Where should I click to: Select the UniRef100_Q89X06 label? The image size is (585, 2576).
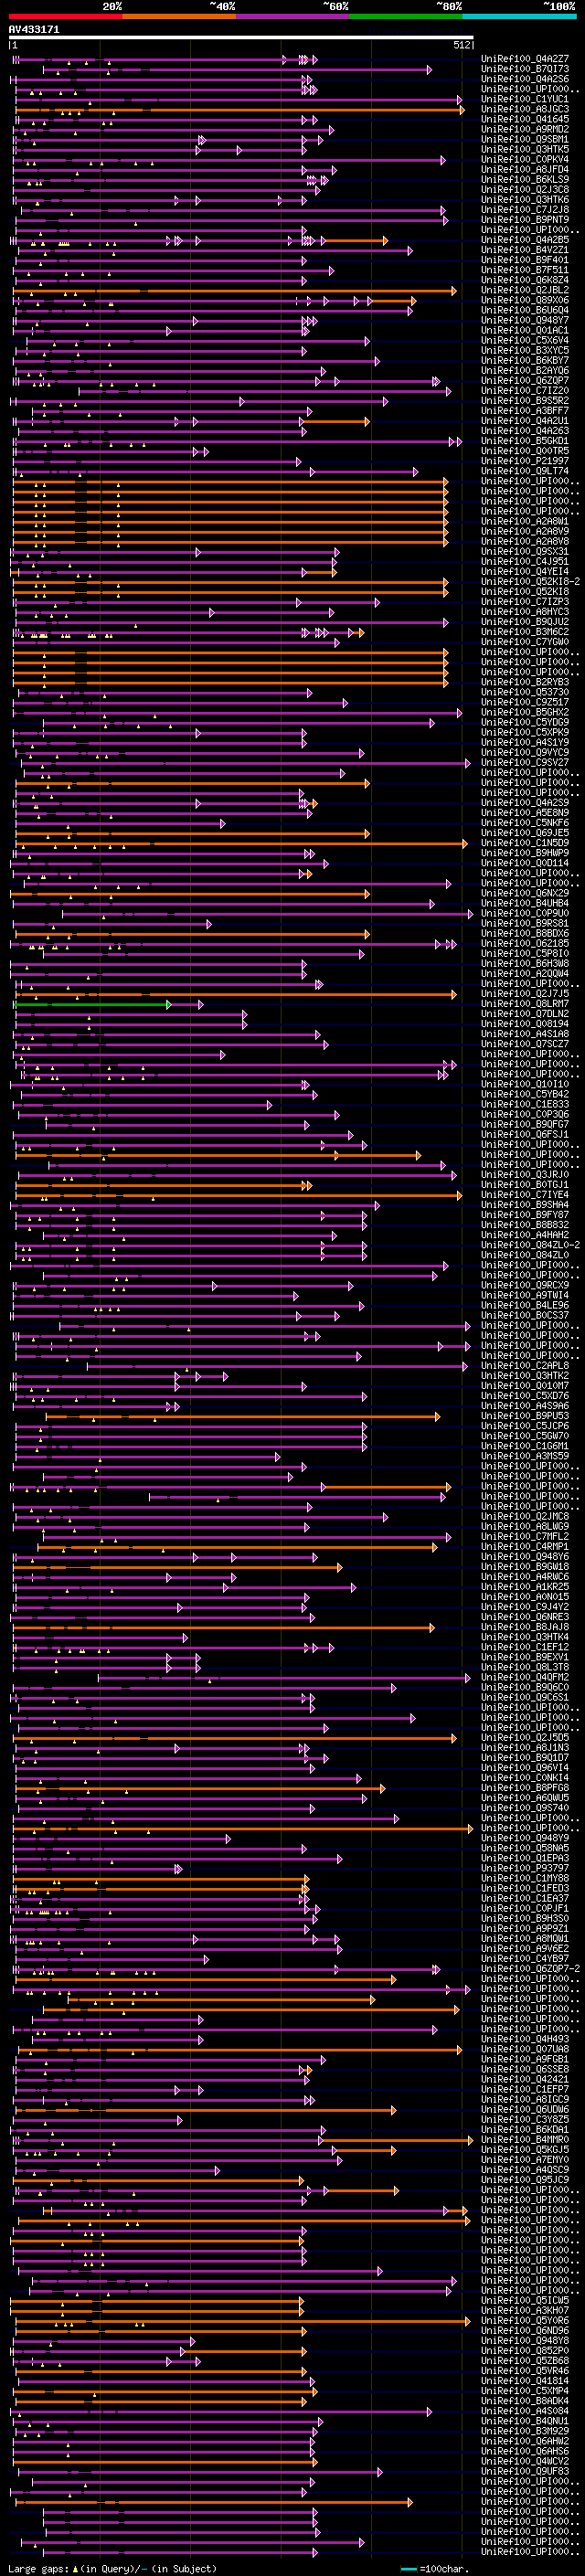(525, 300)
